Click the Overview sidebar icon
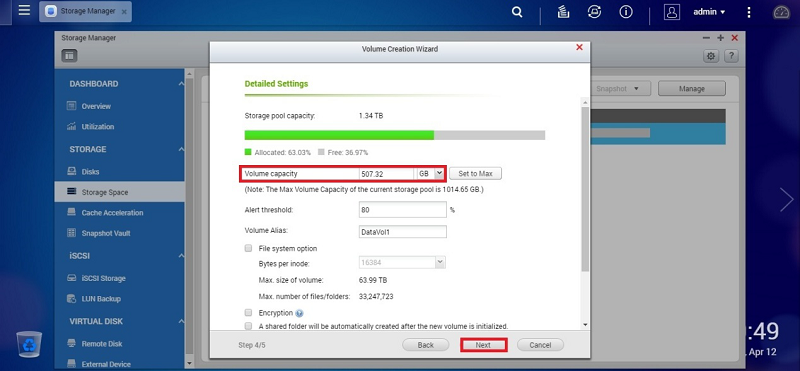The height and width of the screenshot is (371, 800). 71,106
